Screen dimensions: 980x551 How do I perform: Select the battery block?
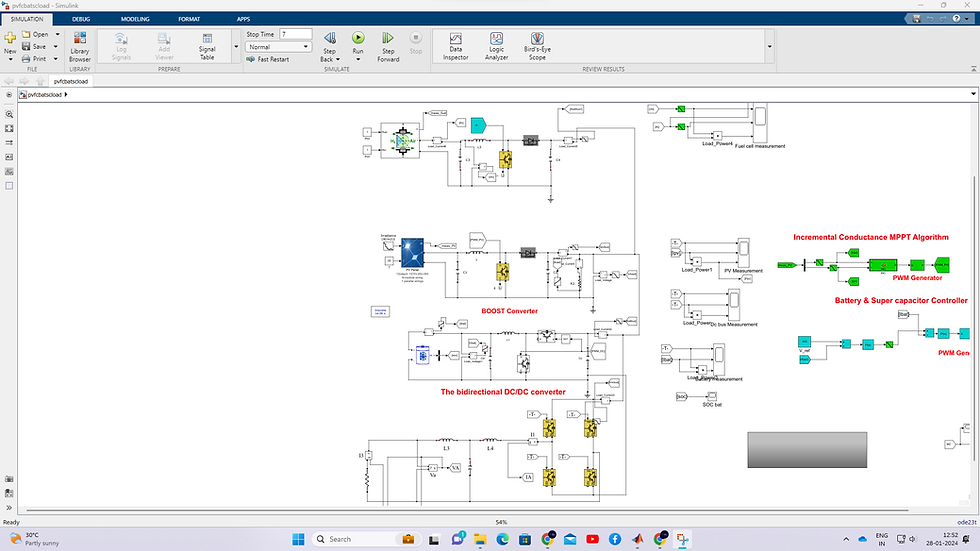[422, 355]
